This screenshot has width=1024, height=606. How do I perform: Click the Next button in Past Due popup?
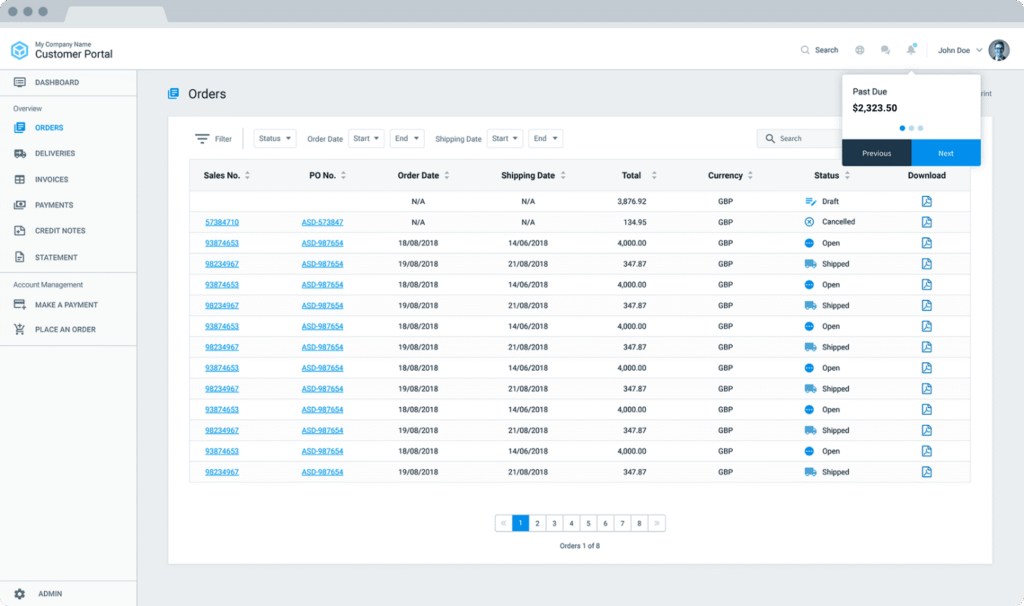[945, 153]
